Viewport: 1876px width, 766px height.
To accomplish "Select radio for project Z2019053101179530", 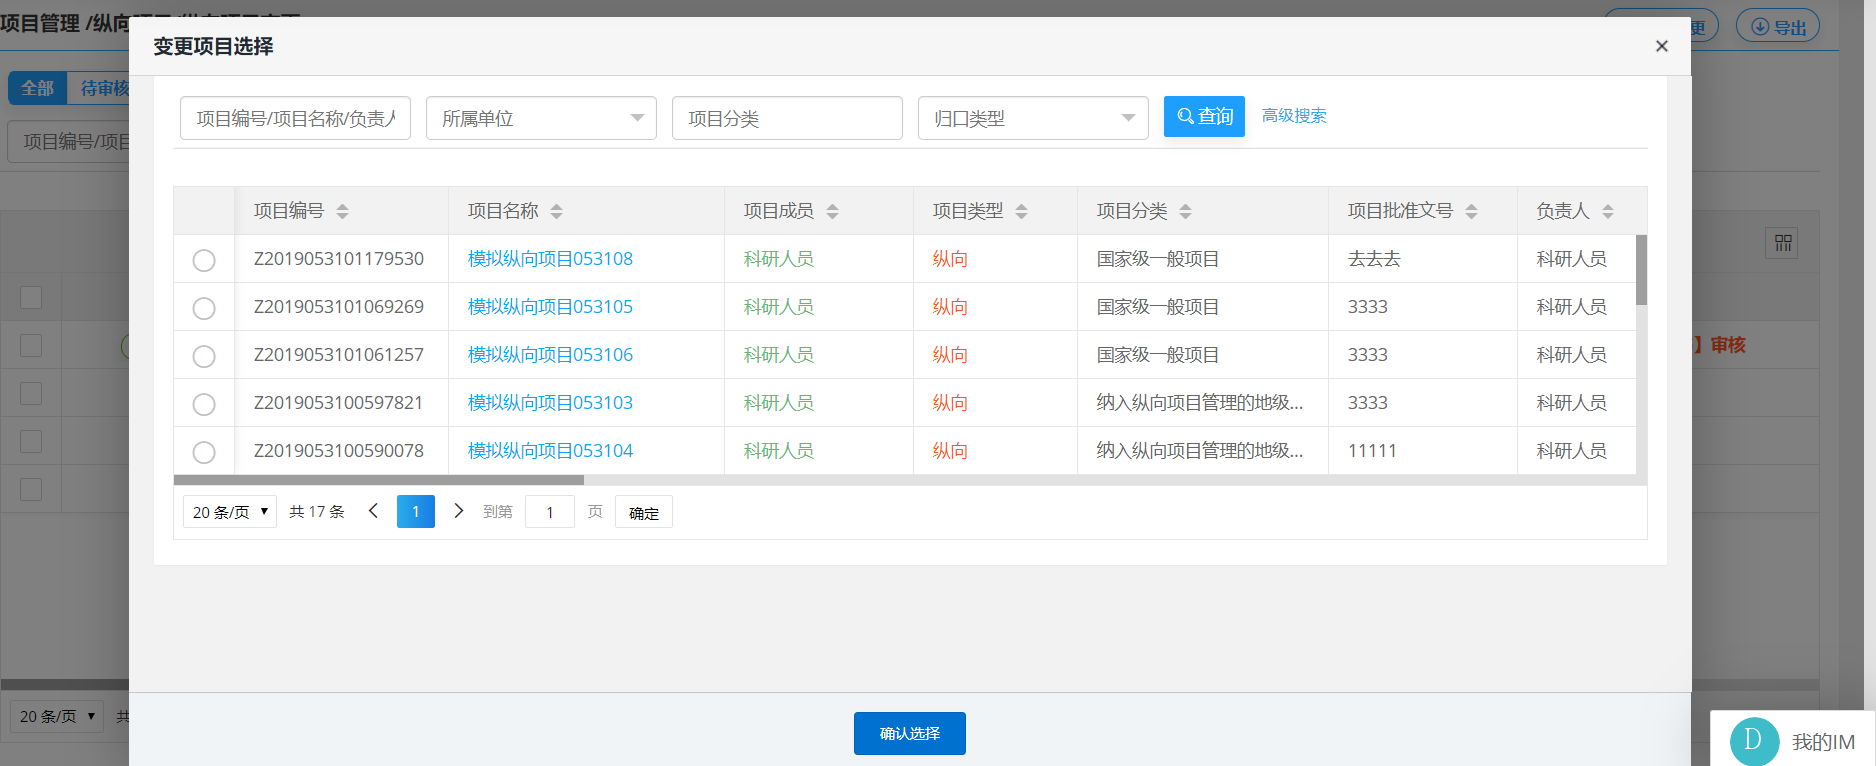I will click(204, 260).
